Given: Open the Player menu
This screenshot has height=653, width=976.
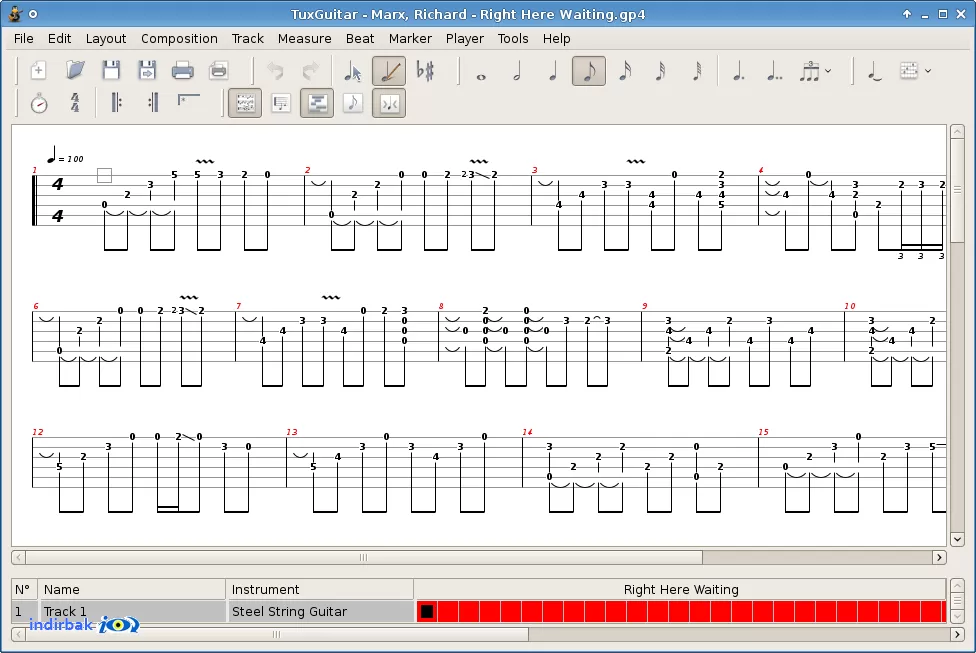Looking at the screenshot, I should point(464,39).
